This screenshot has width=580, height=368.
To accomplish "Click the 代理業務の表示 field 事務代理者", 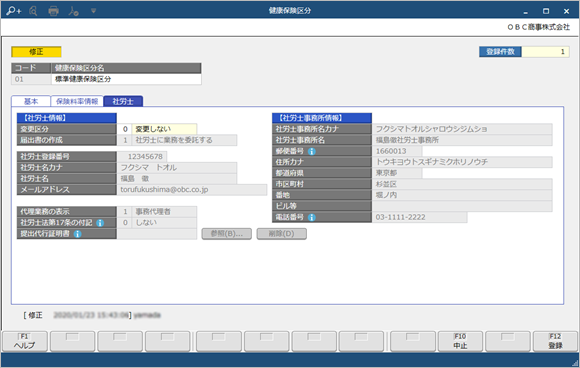I will (164, 212).
